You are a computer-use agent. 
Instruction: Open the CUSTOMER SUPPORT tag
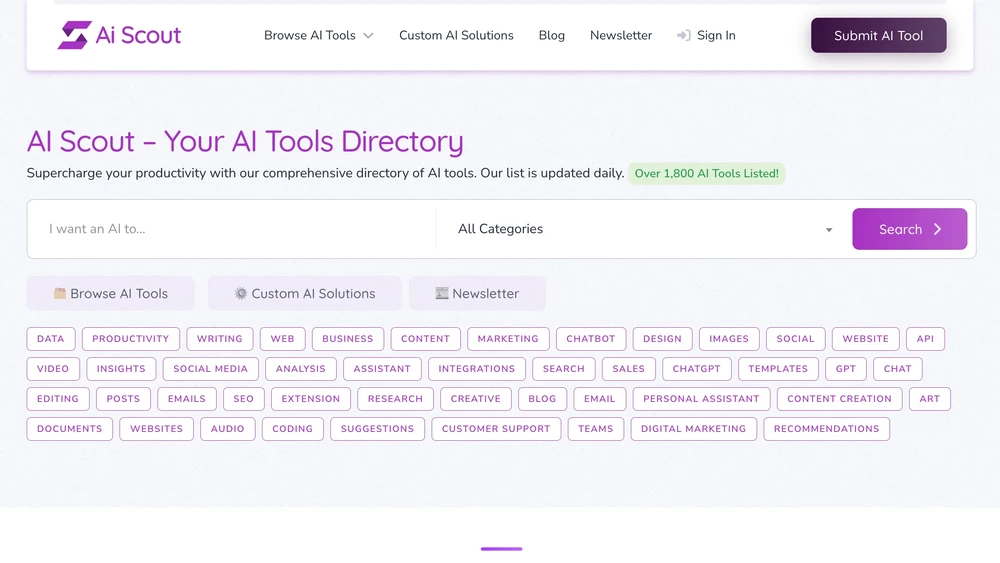496,428
